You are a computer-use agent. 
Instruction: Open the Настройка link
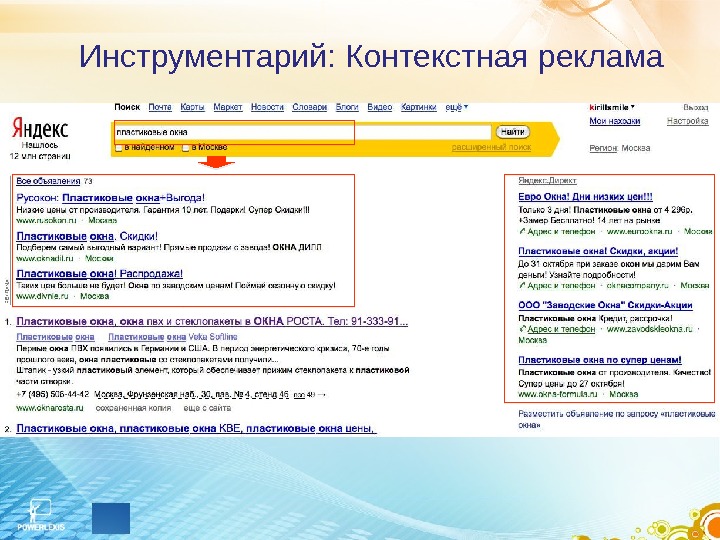[687, 122]
